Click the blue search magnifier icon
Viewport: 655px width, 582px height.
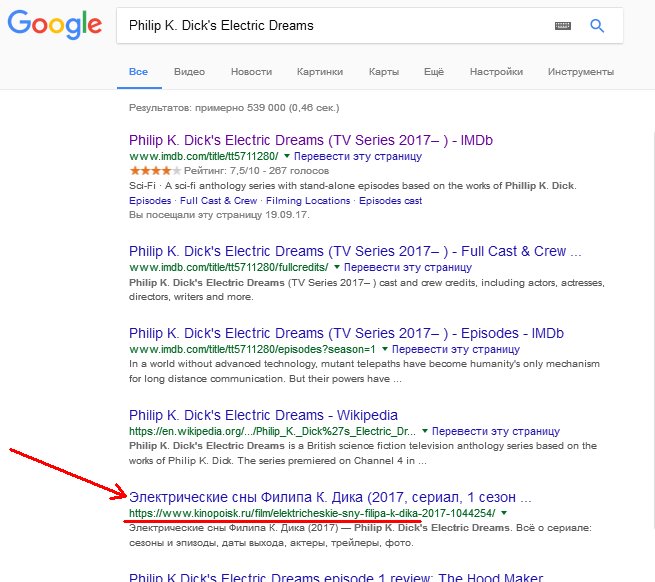pyautogui.click(x=597, y=26)
